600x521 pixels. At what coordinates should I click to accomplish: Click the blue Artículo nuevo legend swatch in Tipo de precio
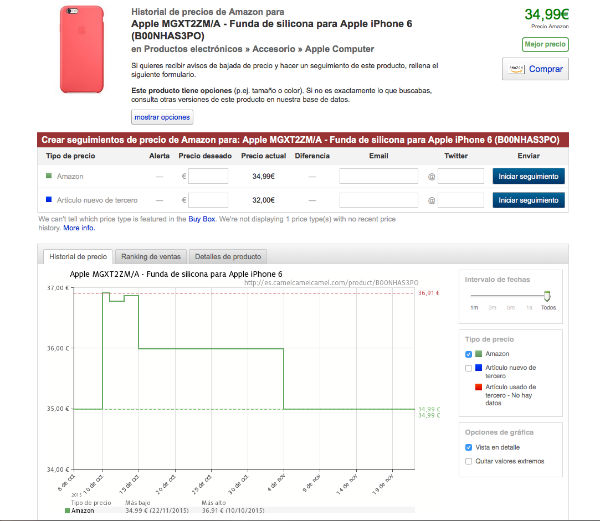pyautogui.click(x=479, y=368)
